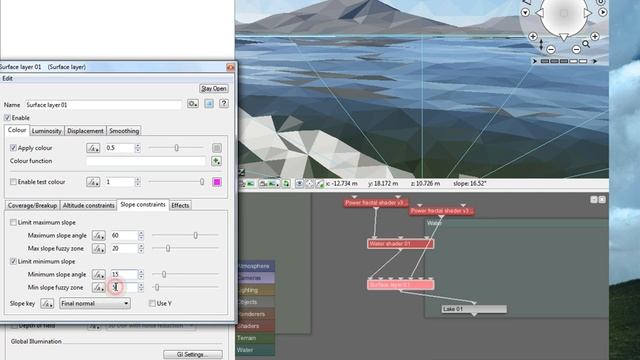This screenshot has height=360, width=640.
Task: Tilt preview camera down with compass bottom arrow
Action: tap(564, 37)
